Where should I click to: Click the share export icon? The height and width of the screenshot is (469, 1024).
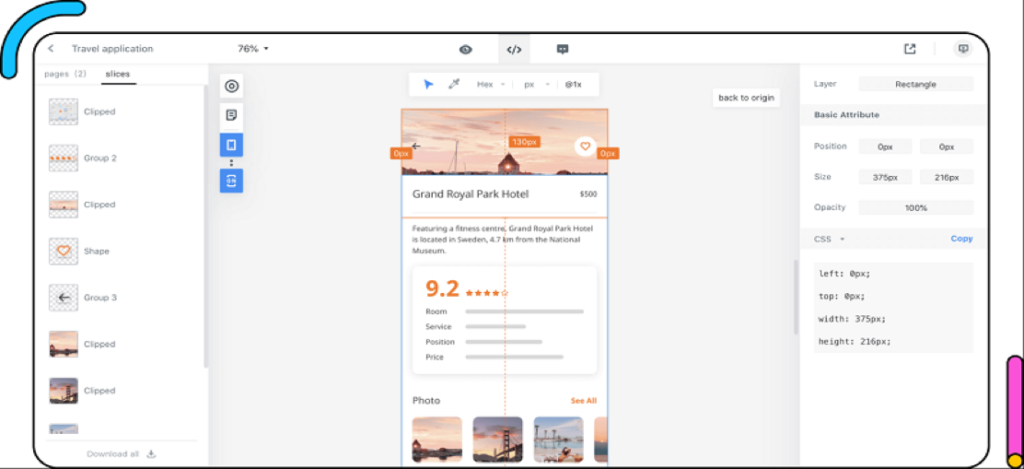pyautogui.click(x=909, y=49)
